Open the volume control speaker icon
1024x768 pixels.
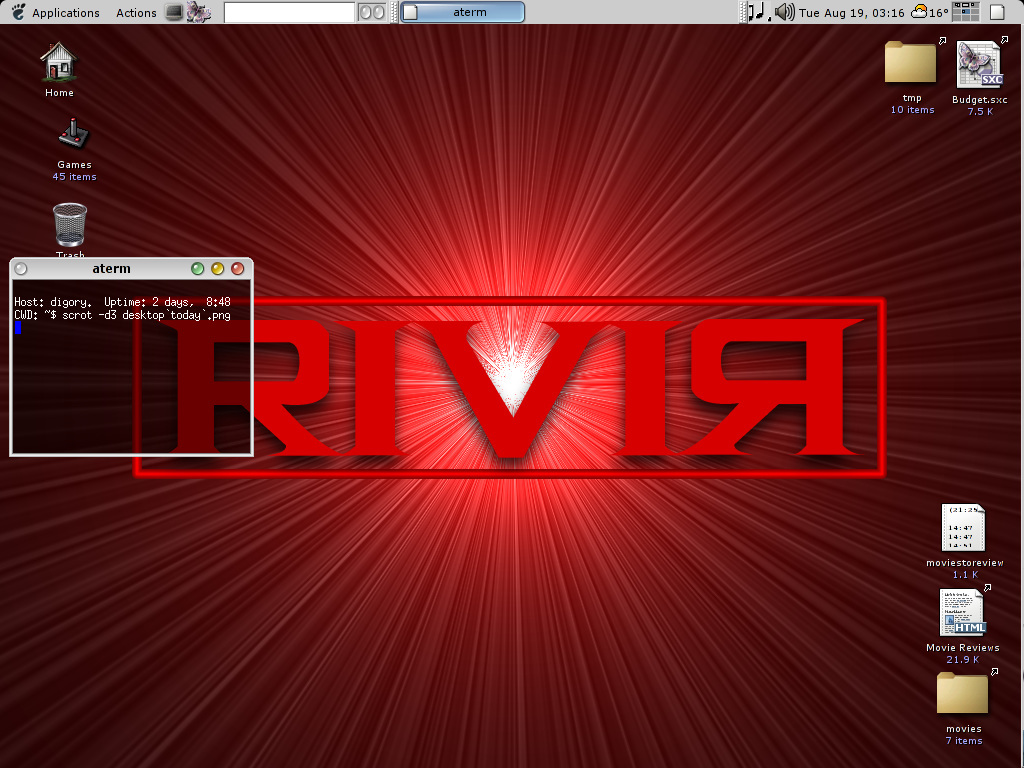[784, 12]
